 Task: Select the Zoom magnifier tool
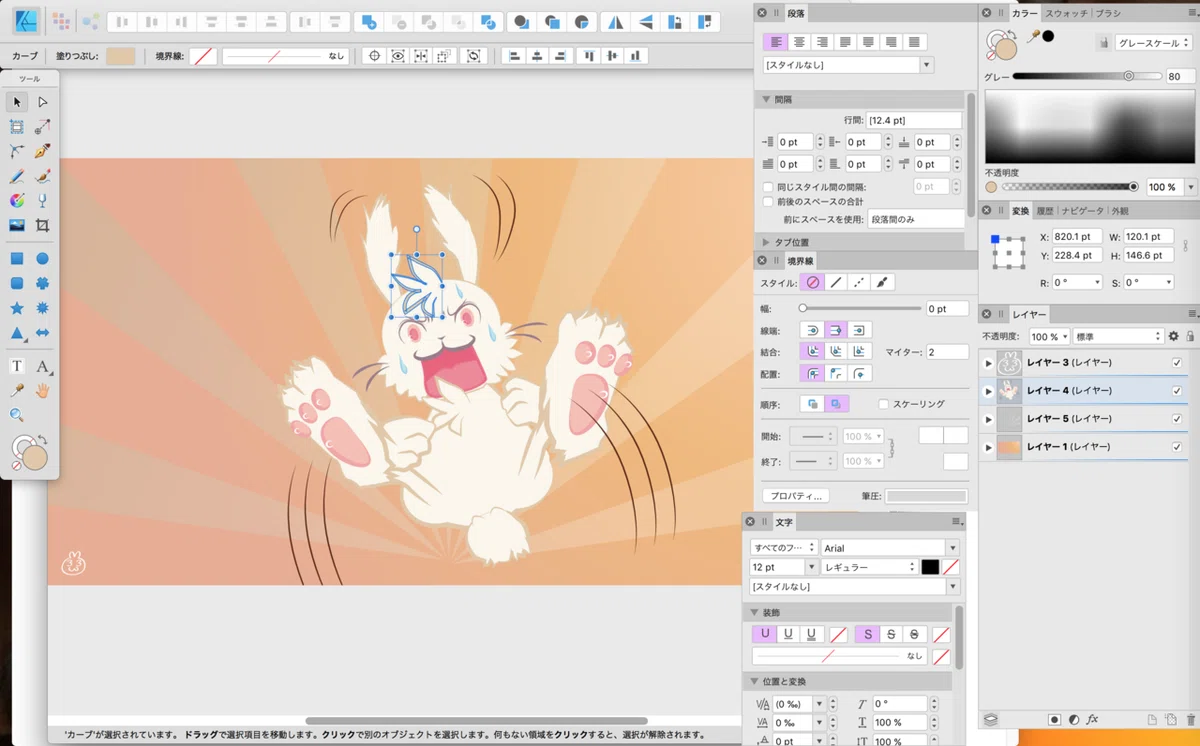pyautogui.click(x=17, y=415)
